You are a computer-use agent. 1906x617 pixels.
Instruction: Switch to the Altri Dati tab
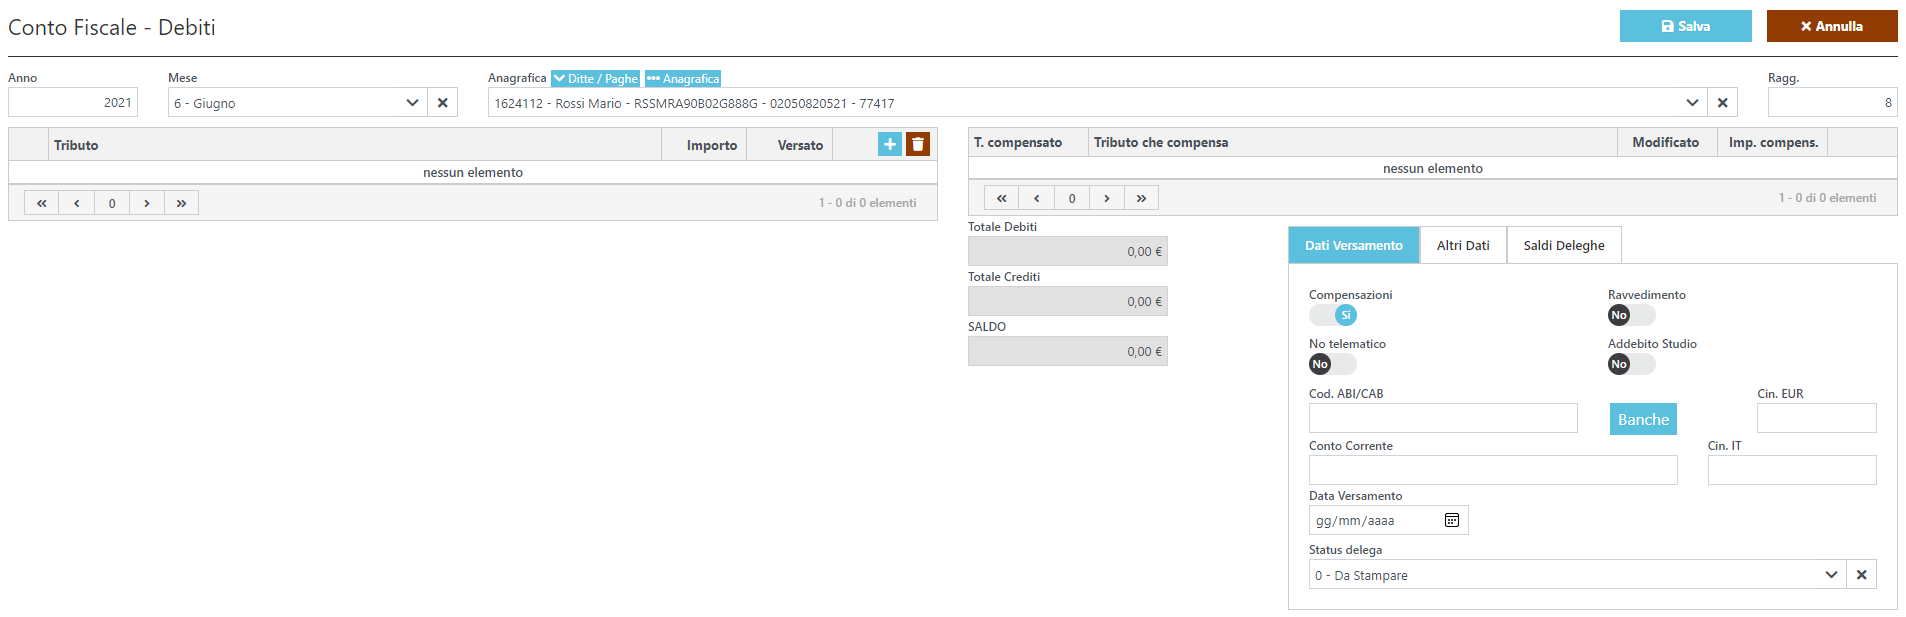(x=1463, y=245)
